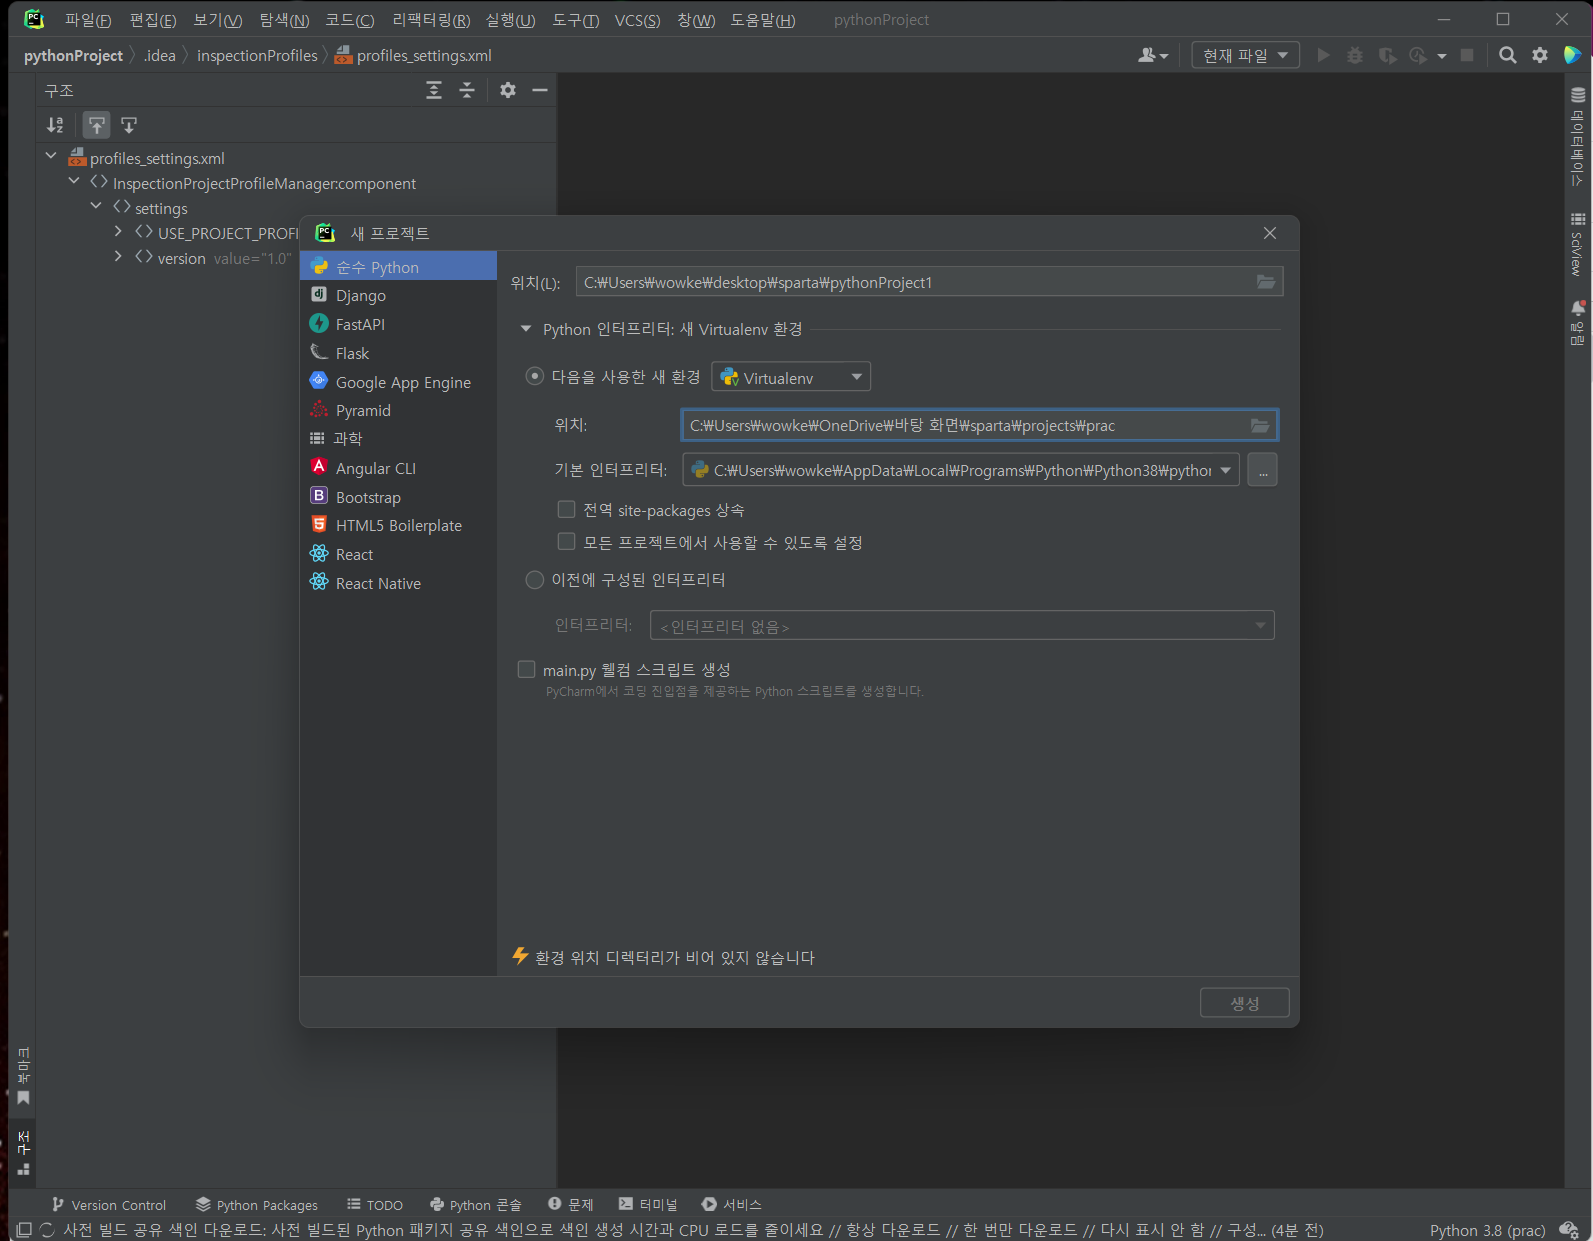1593x1241 pixels.
Task: Click the inspectionProfiles breadcrumb
Action: 257,56
